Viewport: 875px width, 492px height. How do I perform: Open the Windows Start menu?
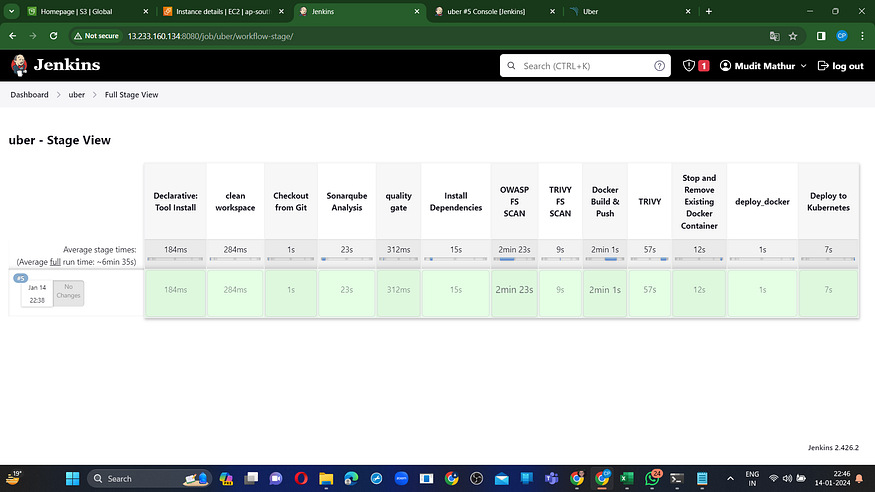coord(73,479)
